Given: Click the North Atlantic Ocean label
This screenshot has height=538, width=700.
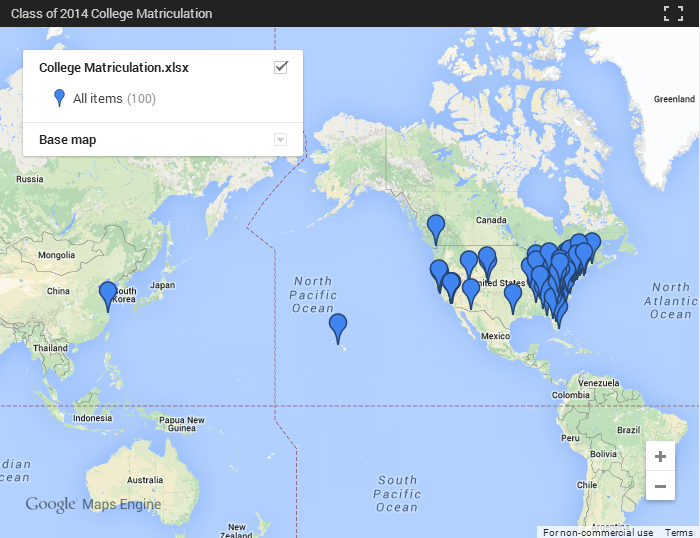Looking at the screenshot, I should pos(671,300).
